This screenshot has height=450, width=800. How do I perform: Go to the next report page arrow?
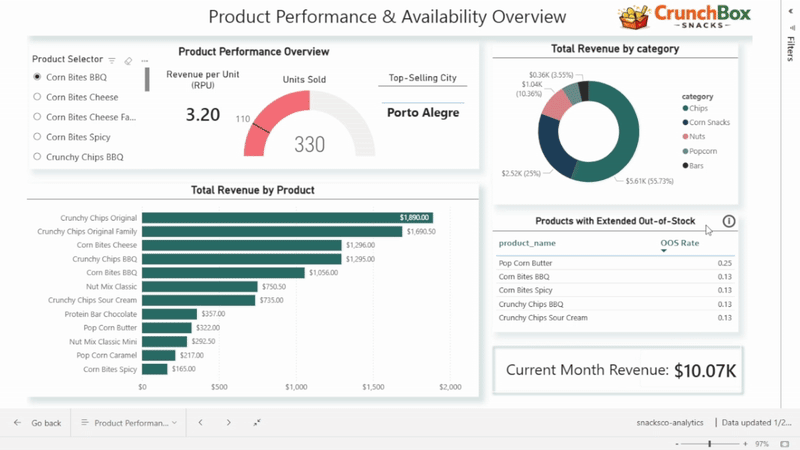(x=228, y=423)
